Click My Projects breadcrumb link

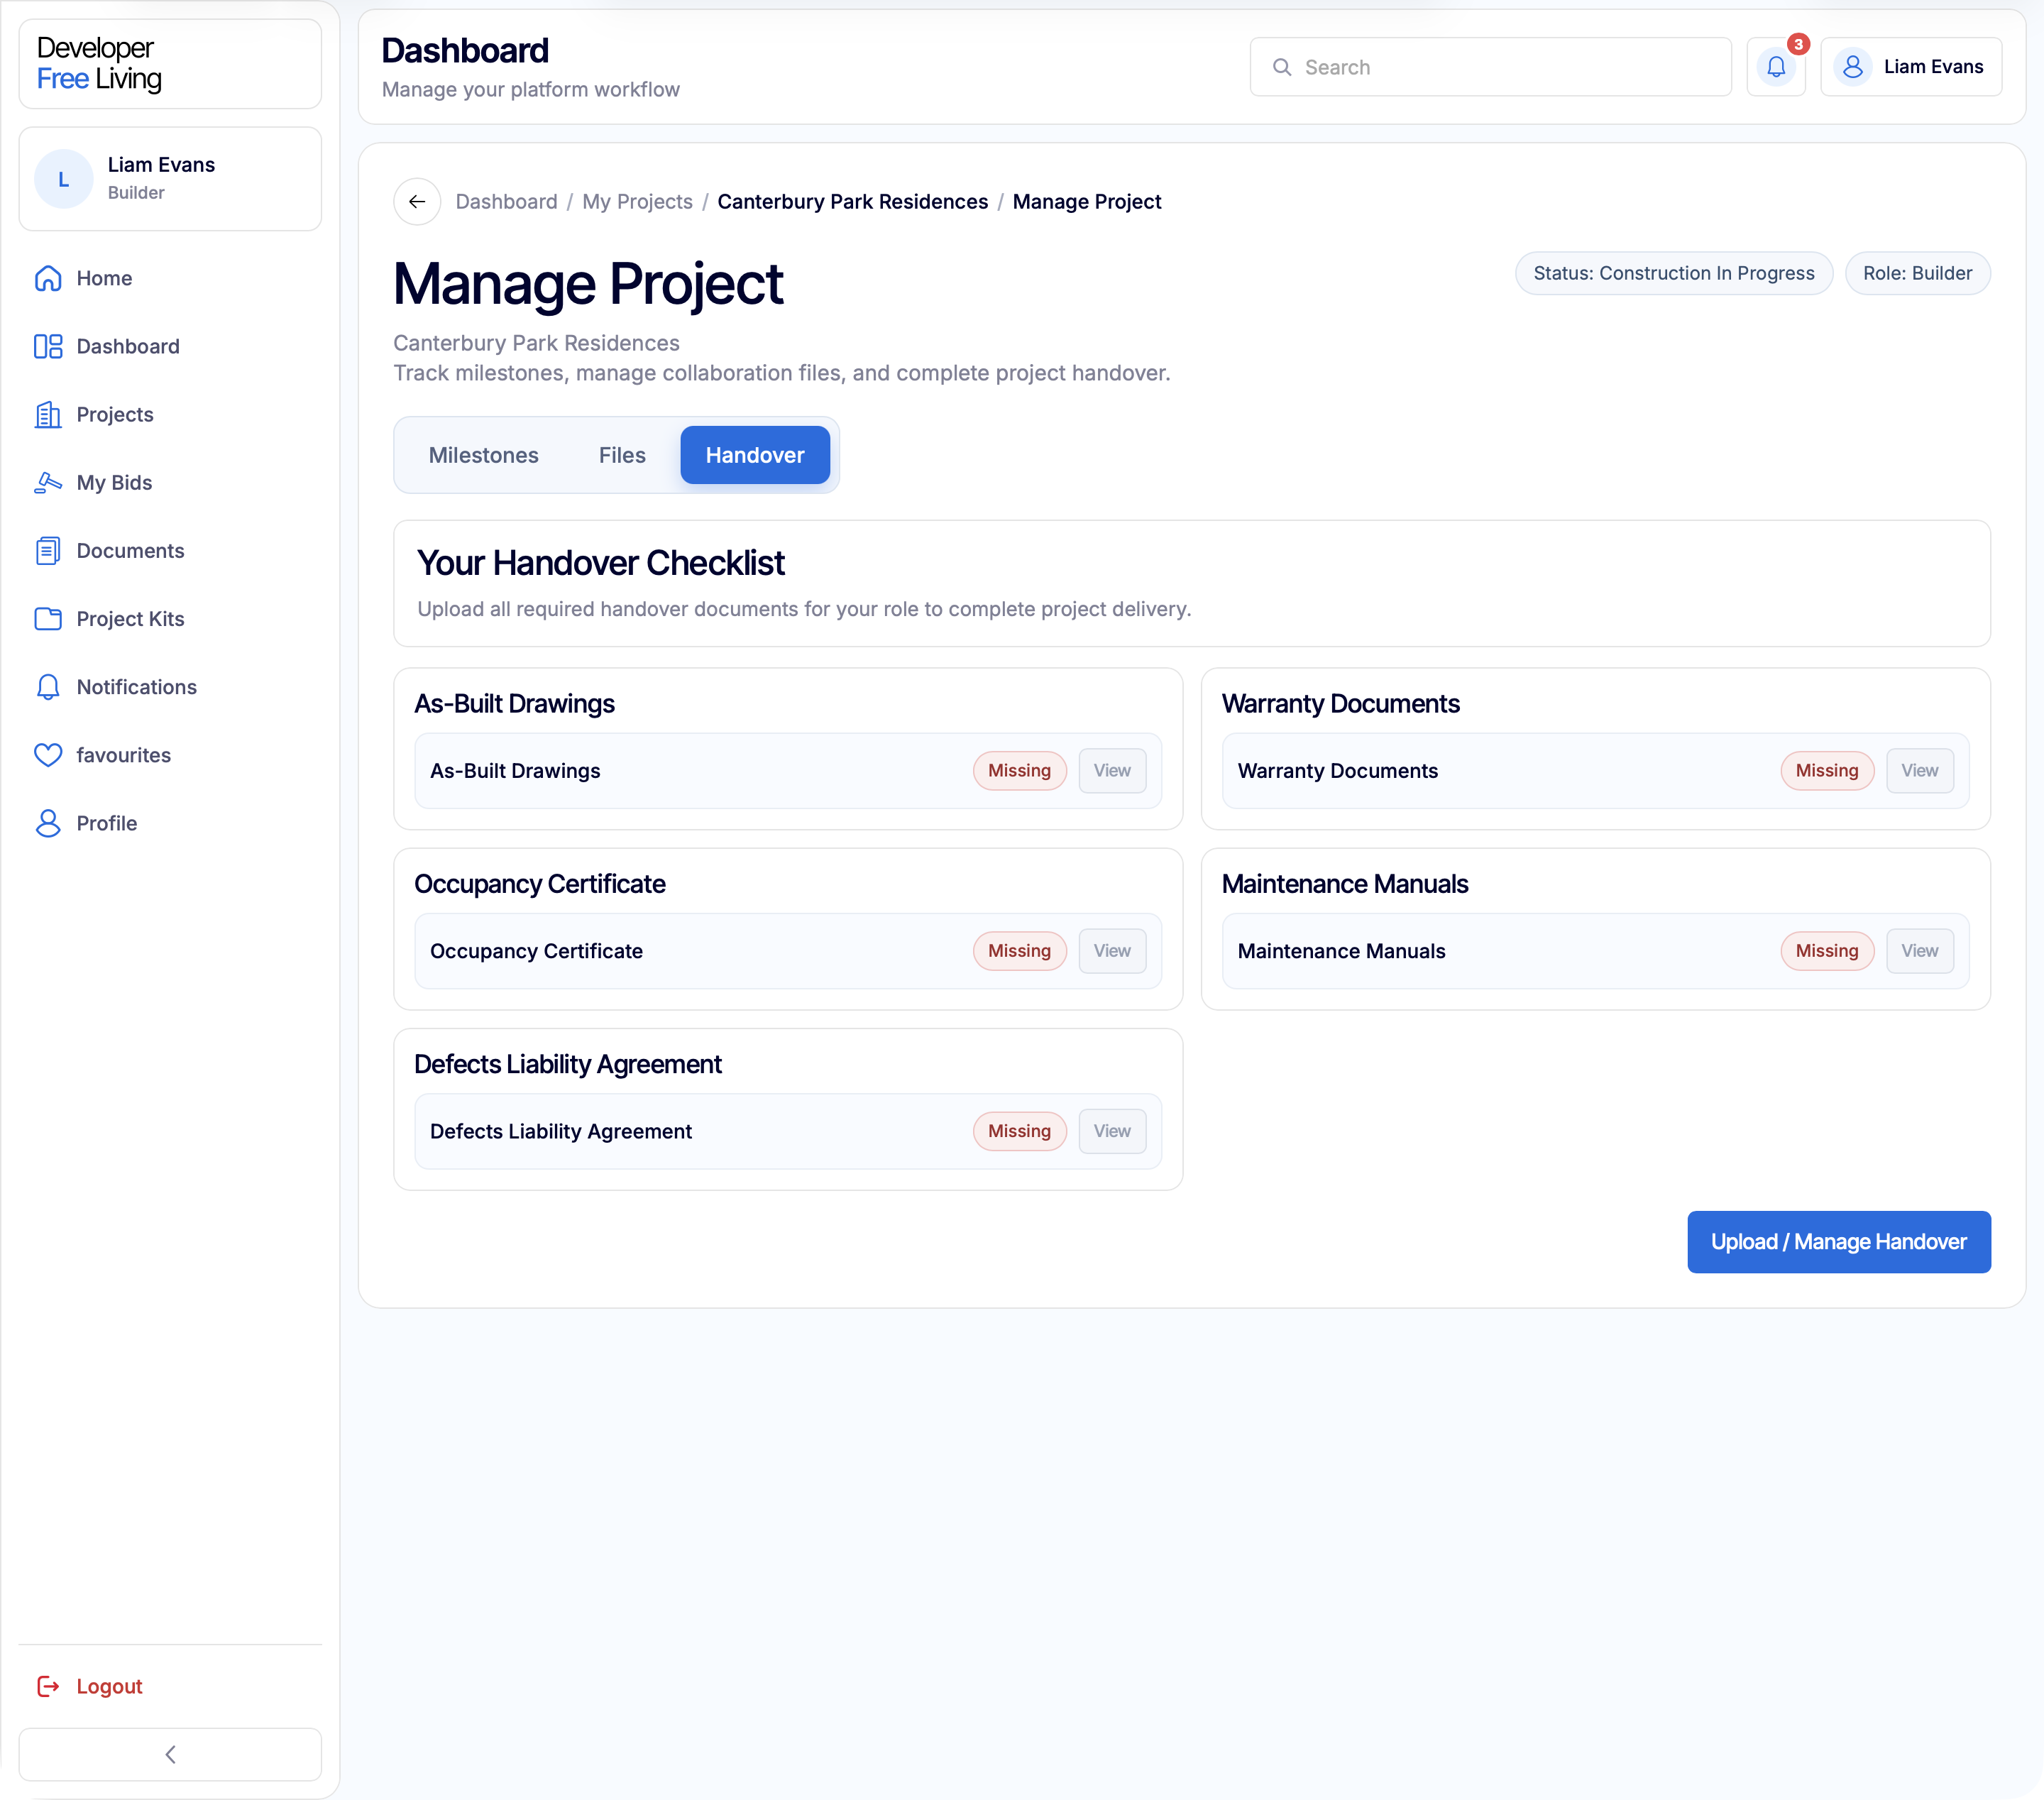pyautogui.click(x=637, y=202)
